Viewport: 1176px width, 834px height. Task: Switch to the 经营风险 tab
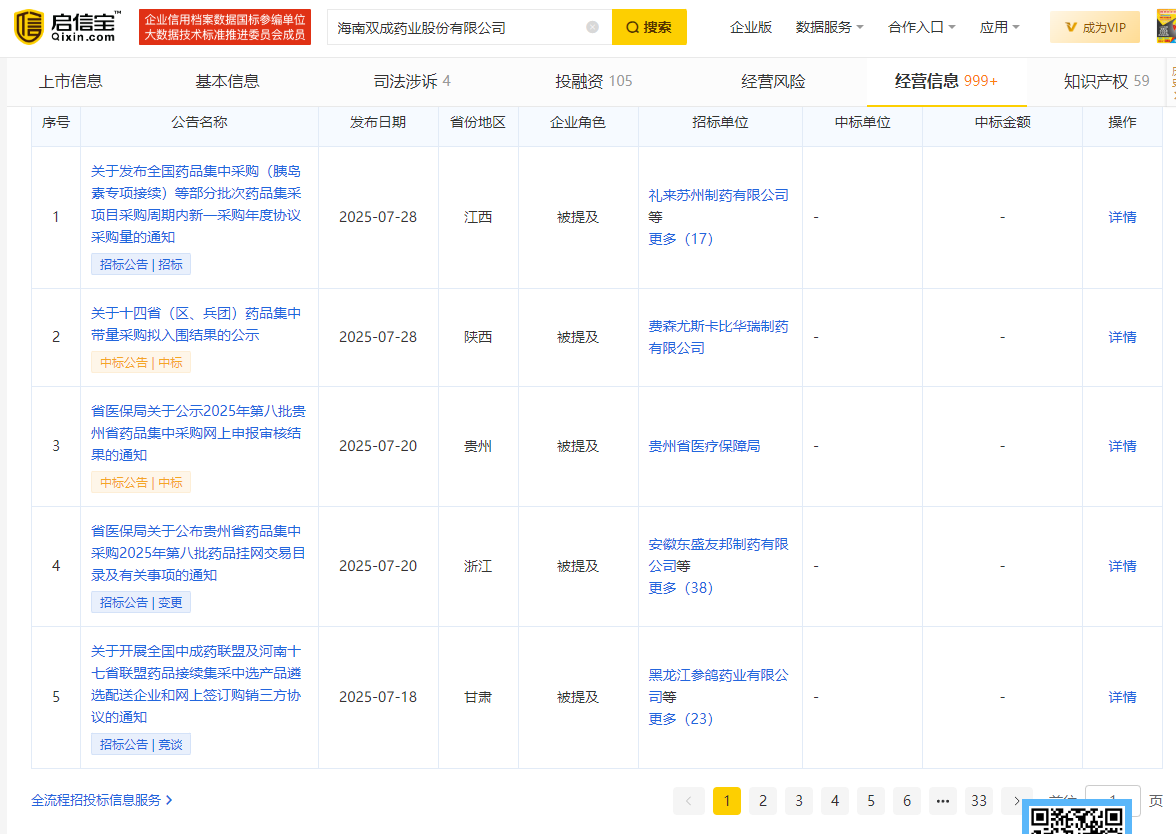click(x=773, y=81)
